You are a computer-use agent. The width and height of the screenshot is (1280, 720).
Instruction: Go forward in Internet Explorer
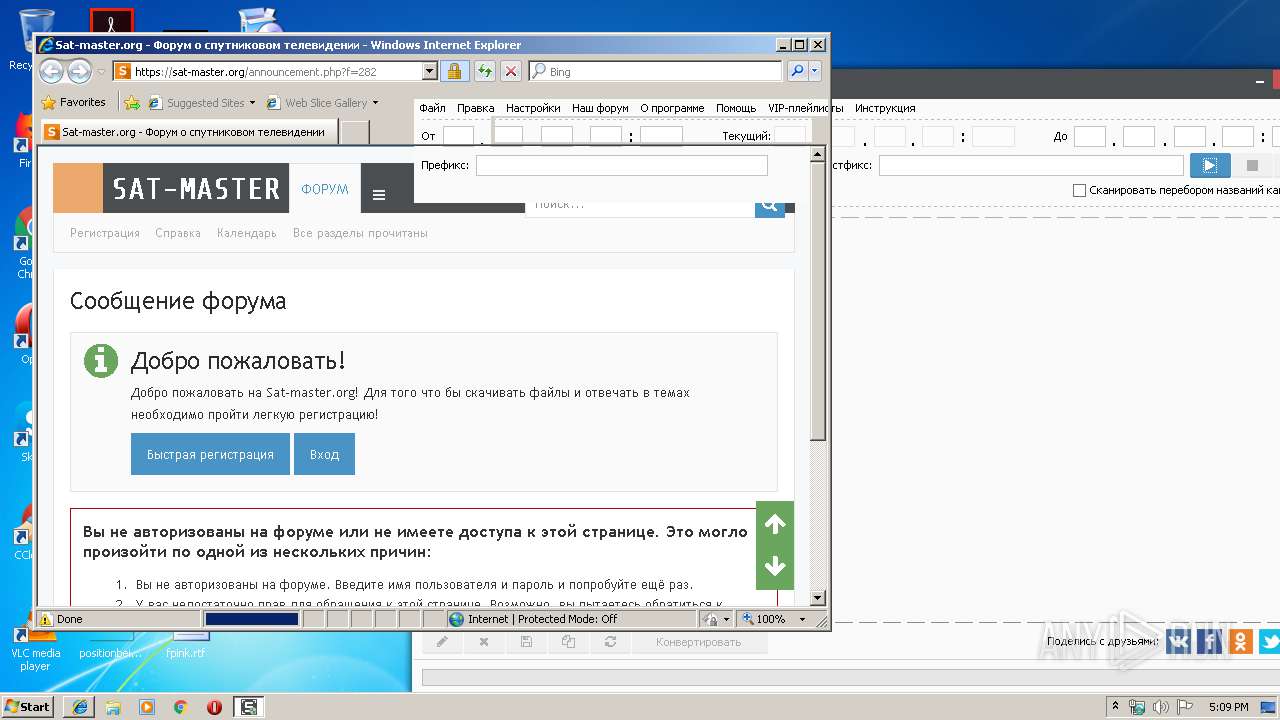point(79,71)
